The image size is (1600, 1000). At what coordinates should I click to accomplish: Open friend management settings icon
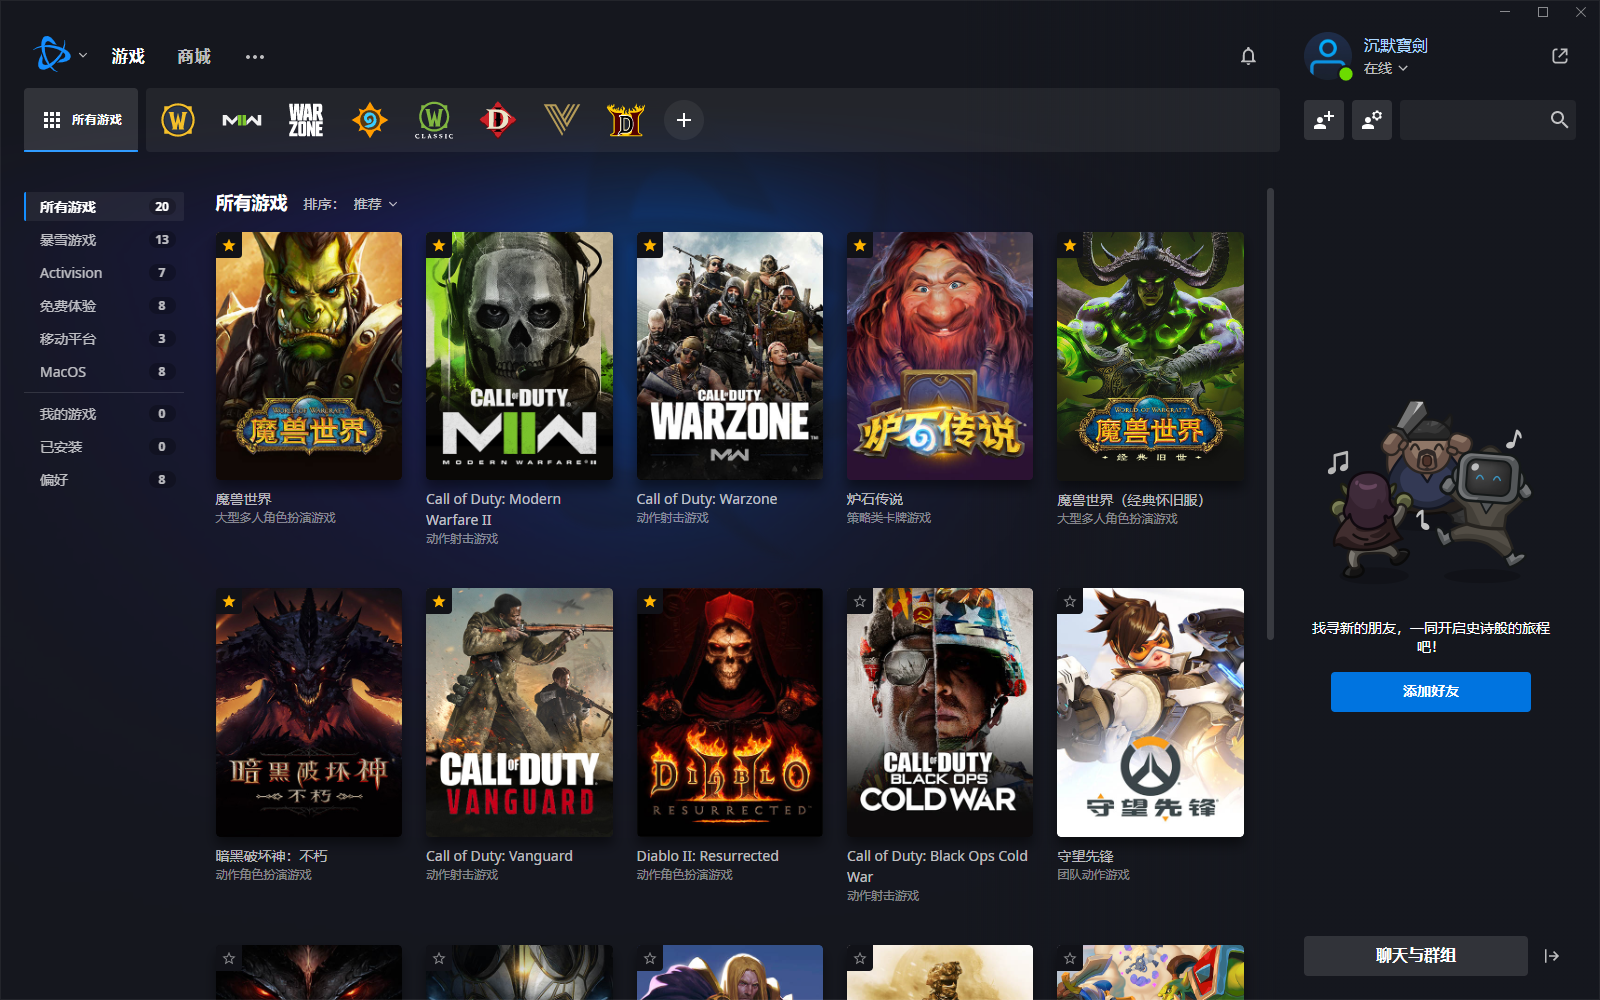pyautogui.click(x=1372, y=120)
